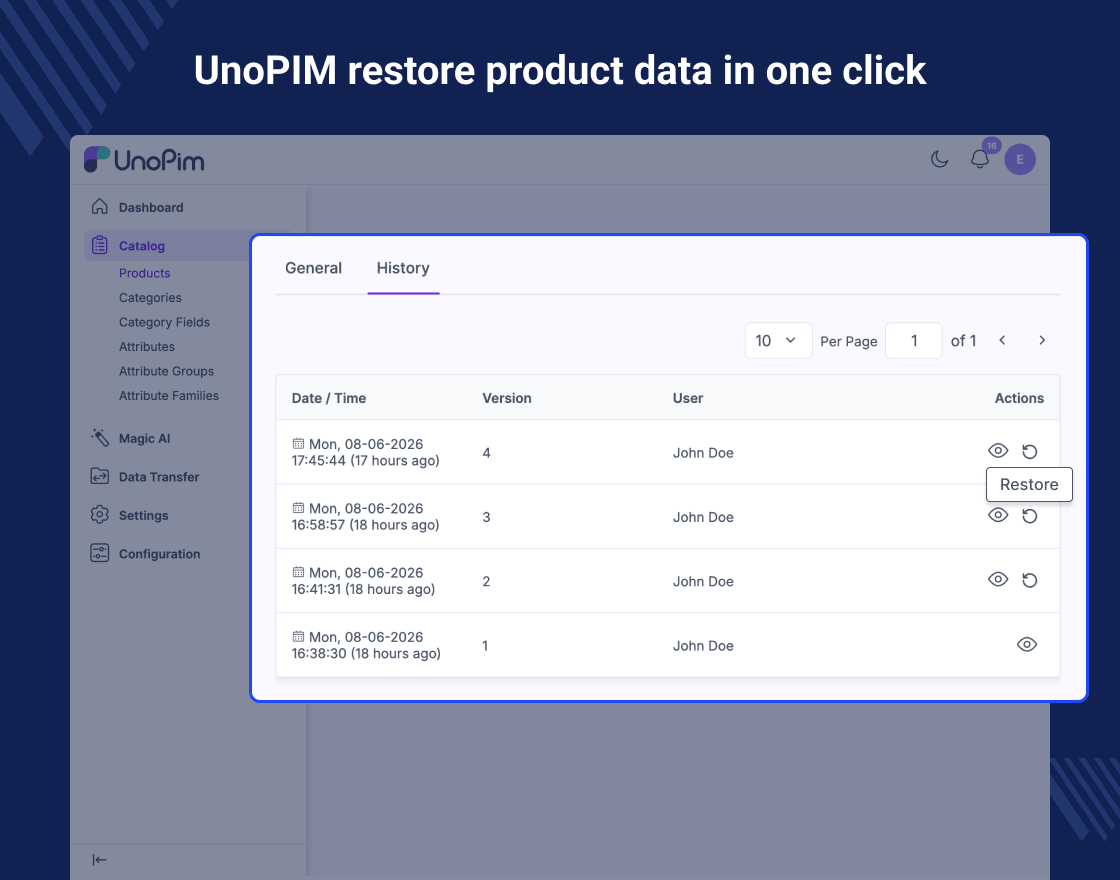
Task: Go to Products in Catalog
Action: pyautogui.click(x=144, y=273)
